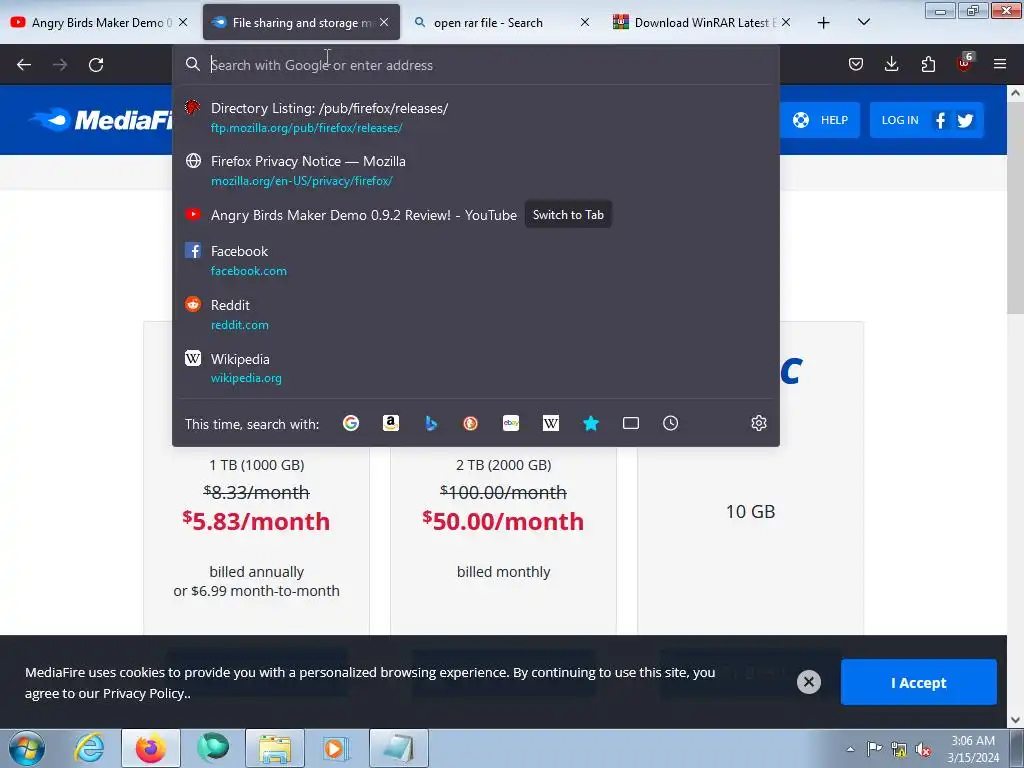
Task: Expand the list all tabs chevron
Action: (863, 22)
